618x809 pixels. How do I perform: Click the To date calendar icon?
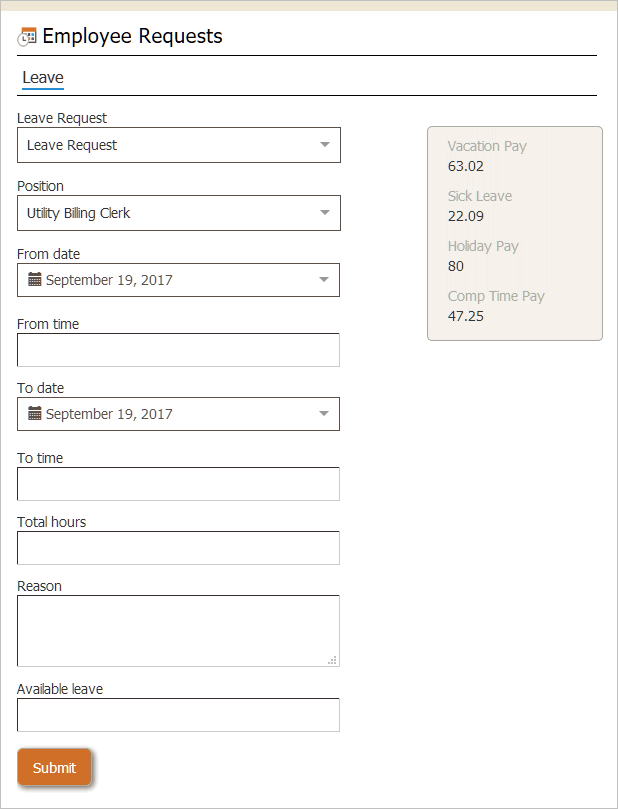click(x=35, y=414)
